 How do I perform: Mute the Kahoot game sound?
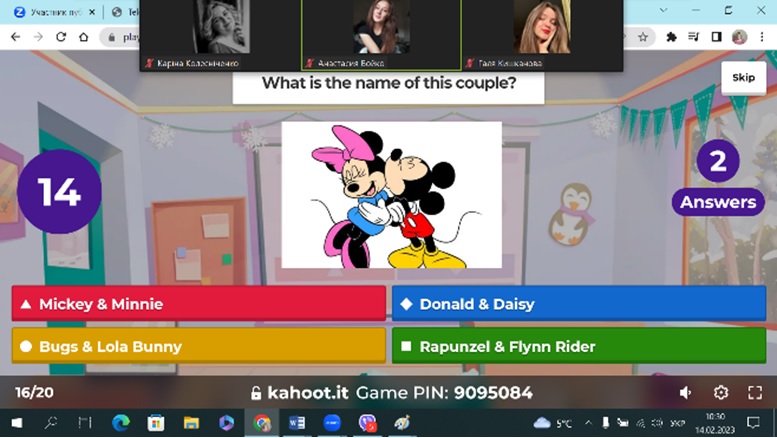[x=686, y=393]
